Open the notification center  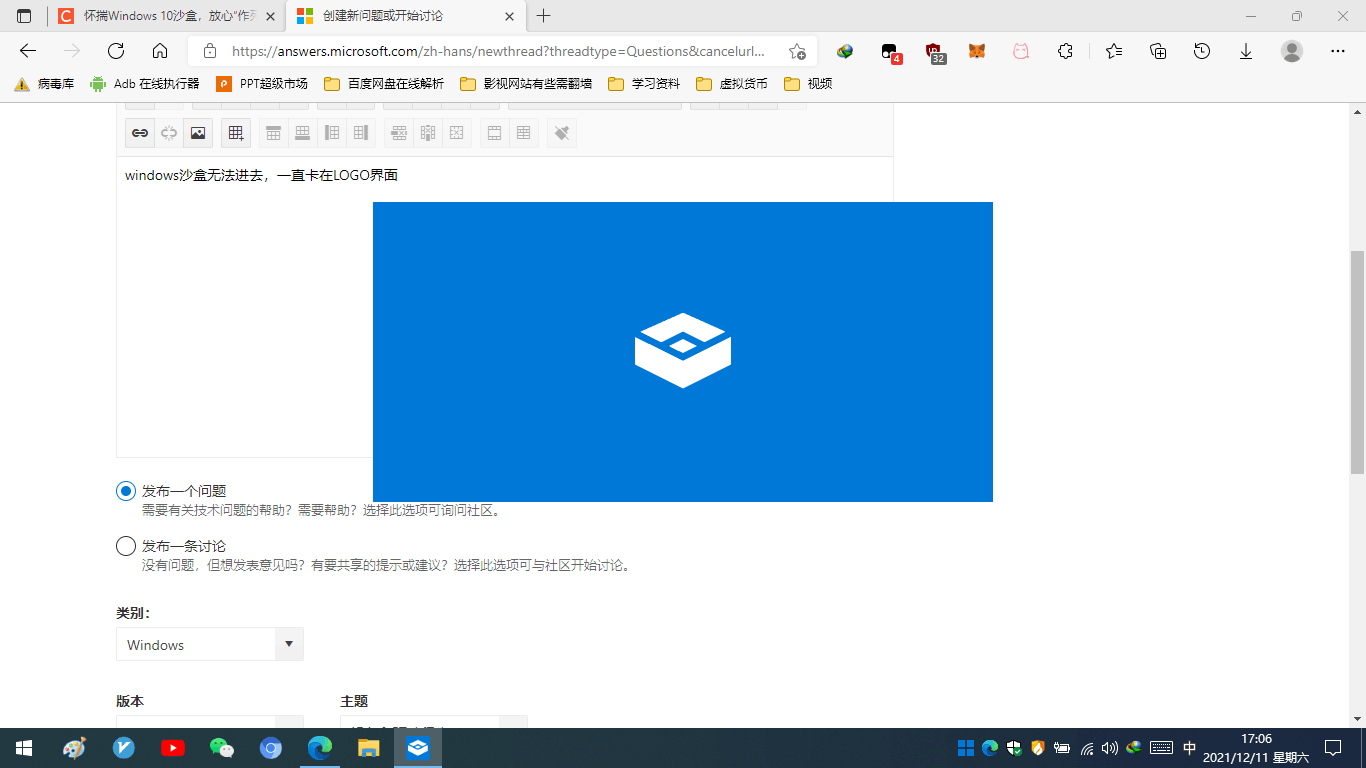click(1333, 748)
